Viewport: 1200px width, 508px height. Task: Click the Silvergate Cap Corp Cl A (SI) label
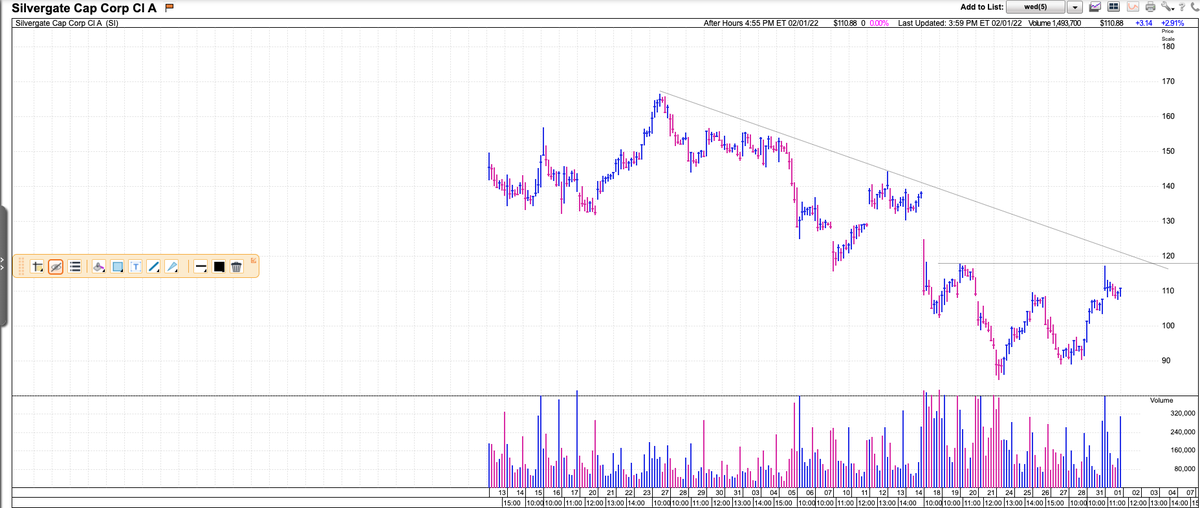pos(68,23)
